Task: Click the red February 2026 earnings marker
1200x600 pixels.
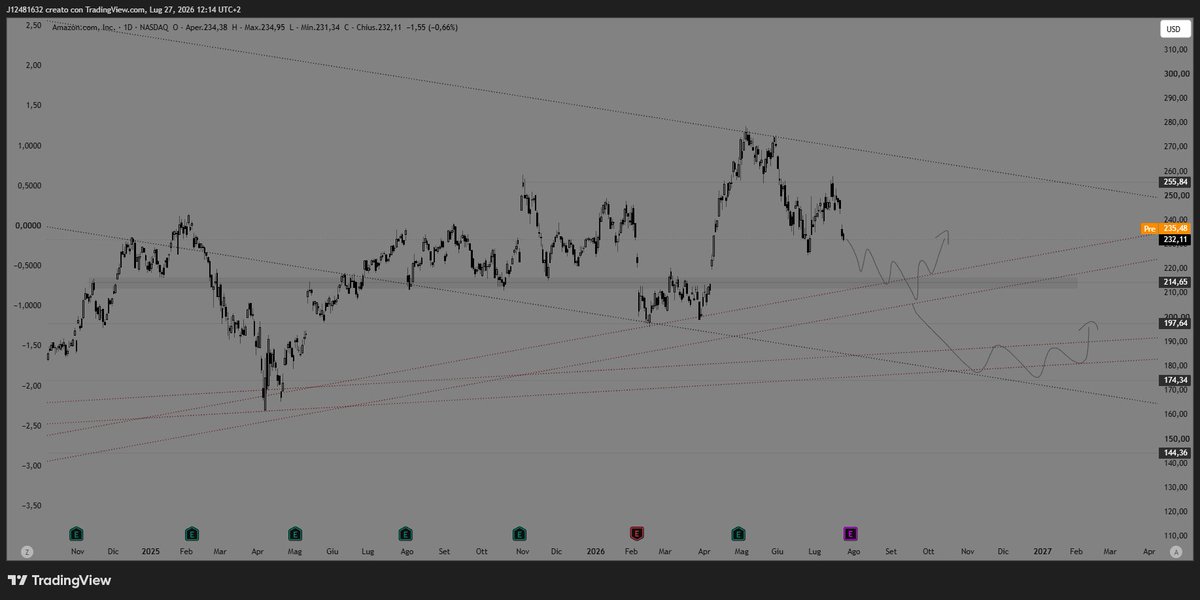Action: 636,533
